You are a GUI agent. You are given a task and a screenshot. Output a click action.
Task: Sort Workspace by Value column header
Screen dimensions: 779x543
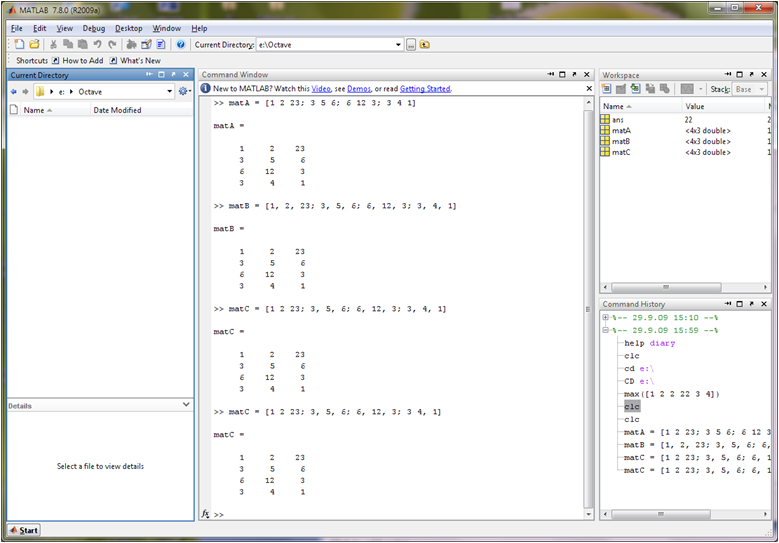[x=723, y=106]
